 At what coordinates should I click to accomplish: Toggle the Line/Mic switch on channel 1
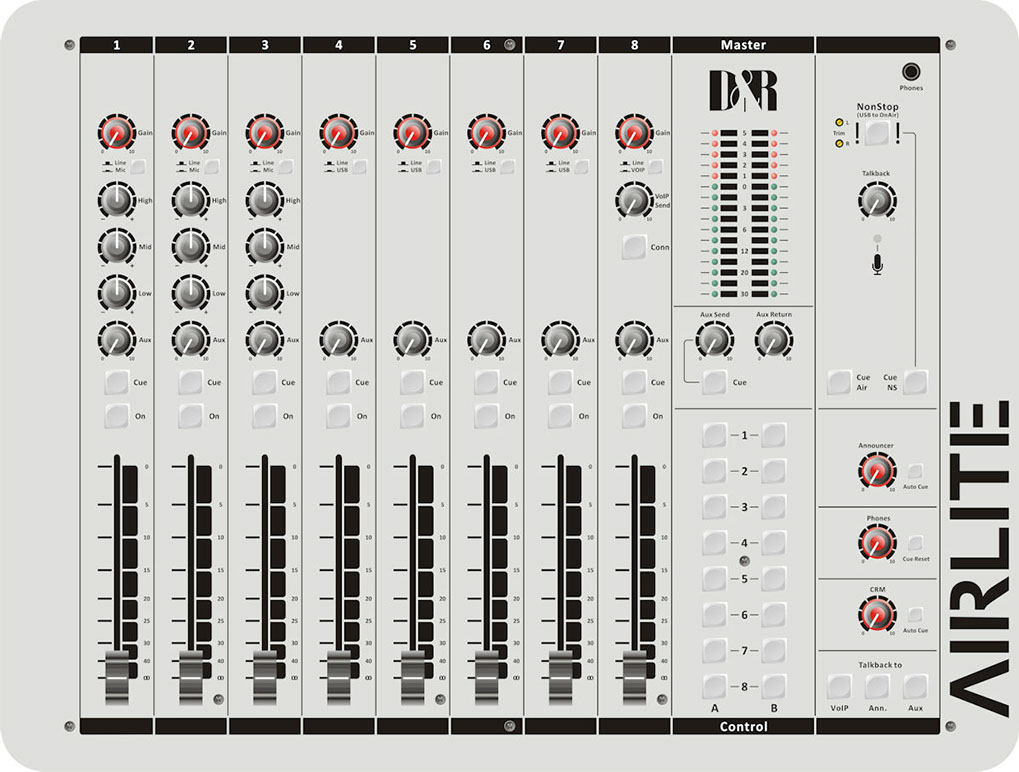[x=136, y=165]
